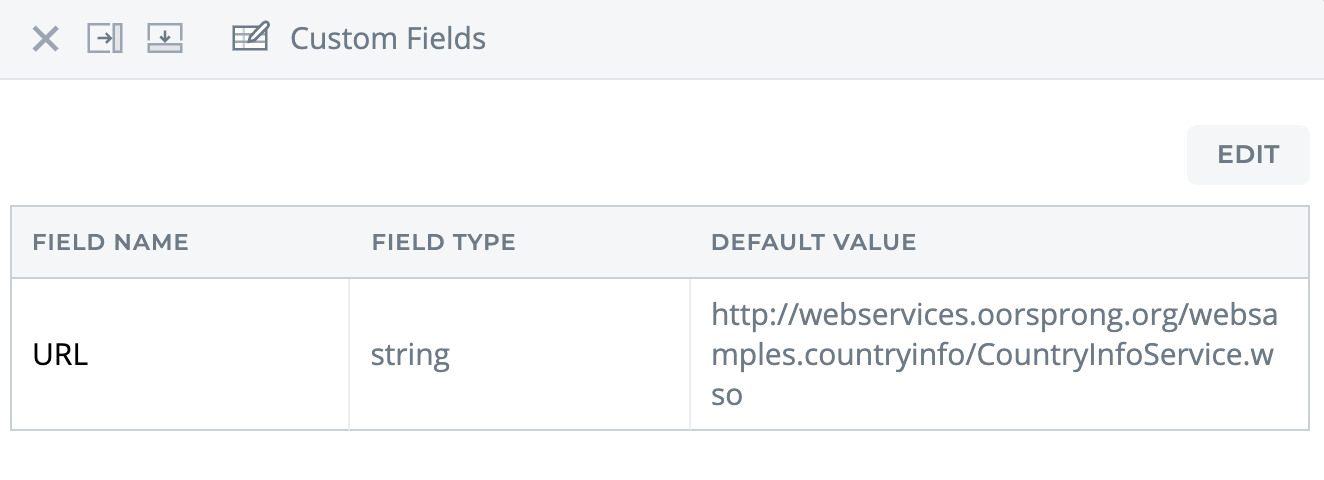Click the first line of the default URL
This screenshot has height=480, width=1324.
pyautogui.click(x=994, y=315)
